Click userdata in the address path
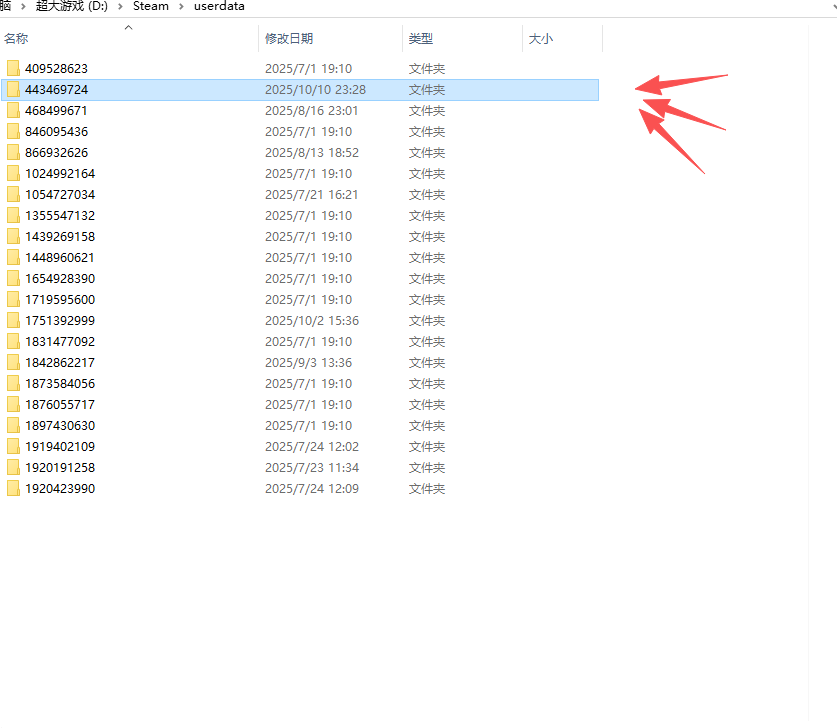This screenshot has width=837, height=728. [219, 7]
